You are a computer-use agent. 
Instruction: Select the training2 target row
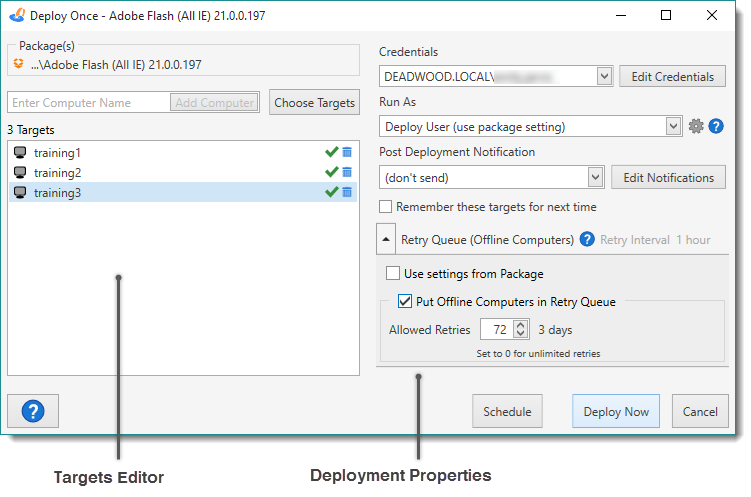tap(183, 172)
